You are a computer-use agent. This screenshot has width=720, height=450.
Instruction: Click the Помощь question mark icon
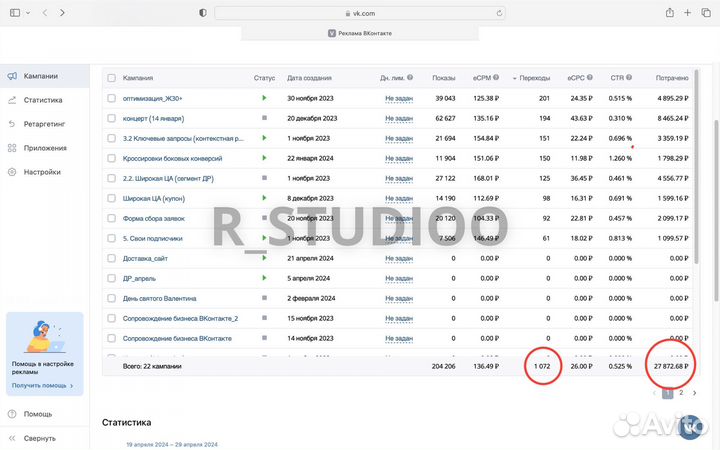click(10, 414)
